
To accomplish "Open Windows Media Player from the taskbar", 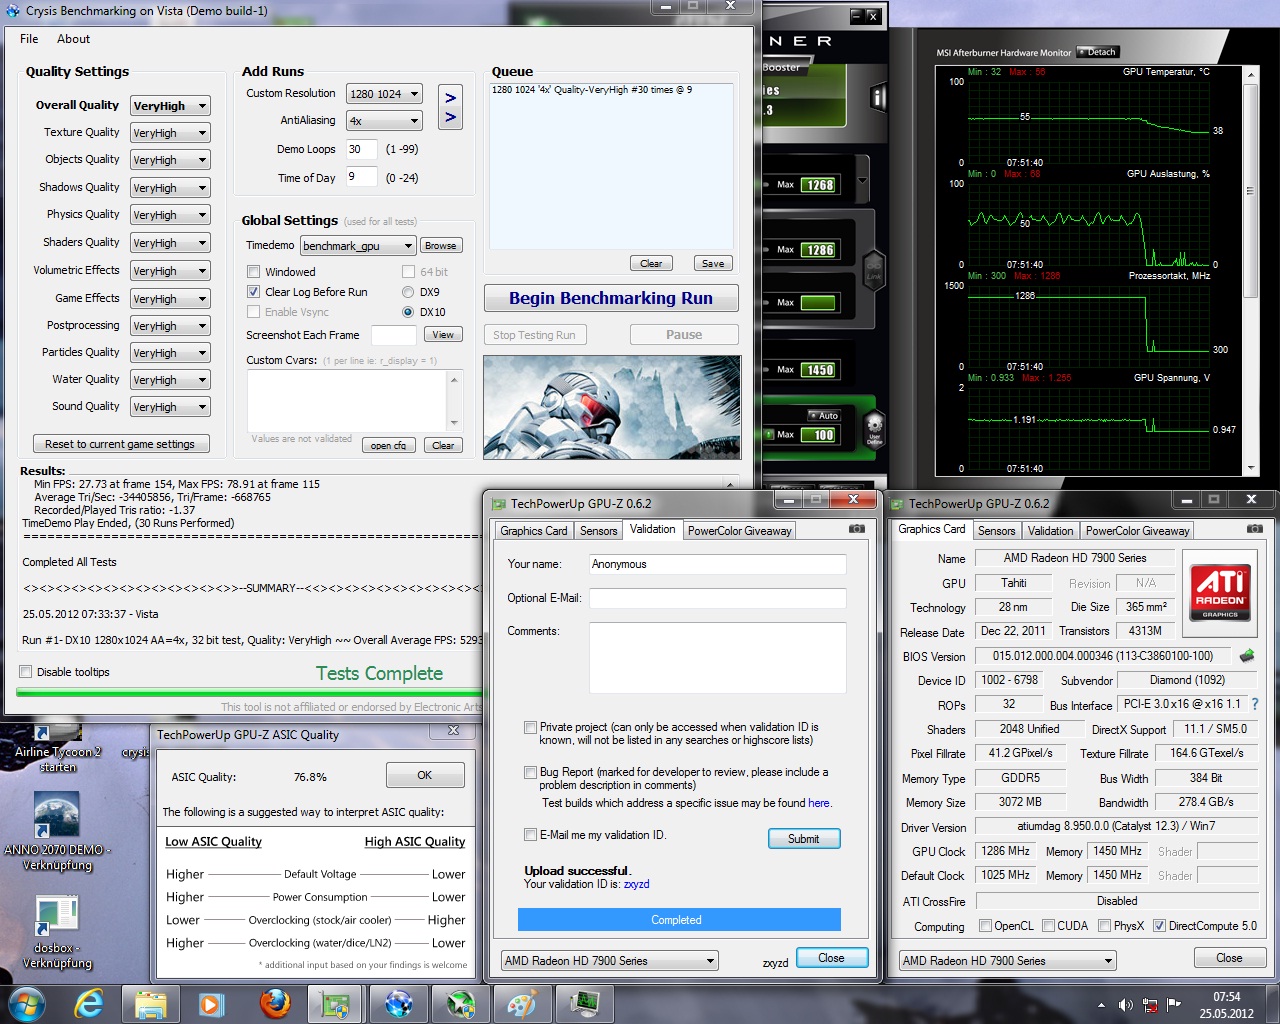I will tap(212, 1003).
